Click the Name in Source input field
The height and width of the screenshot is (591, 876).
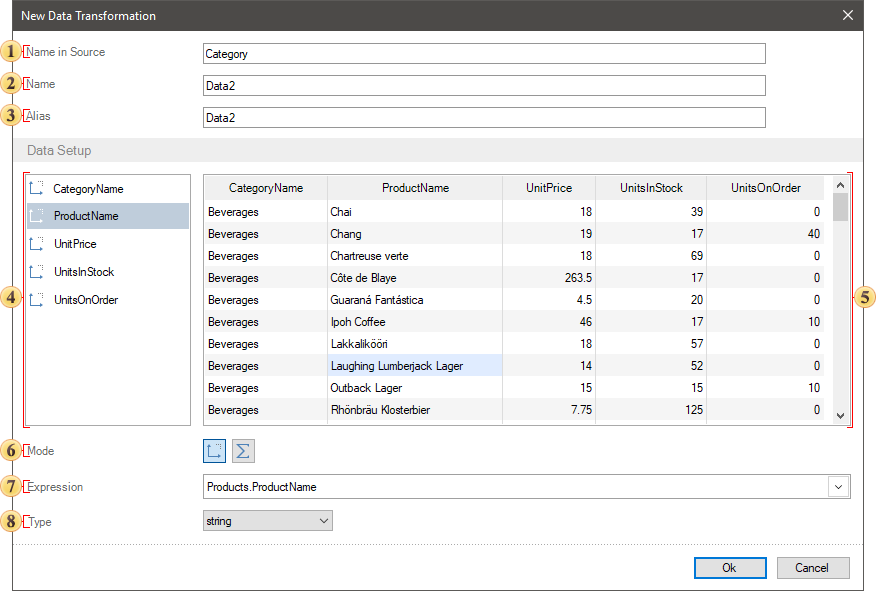[484, 54]
